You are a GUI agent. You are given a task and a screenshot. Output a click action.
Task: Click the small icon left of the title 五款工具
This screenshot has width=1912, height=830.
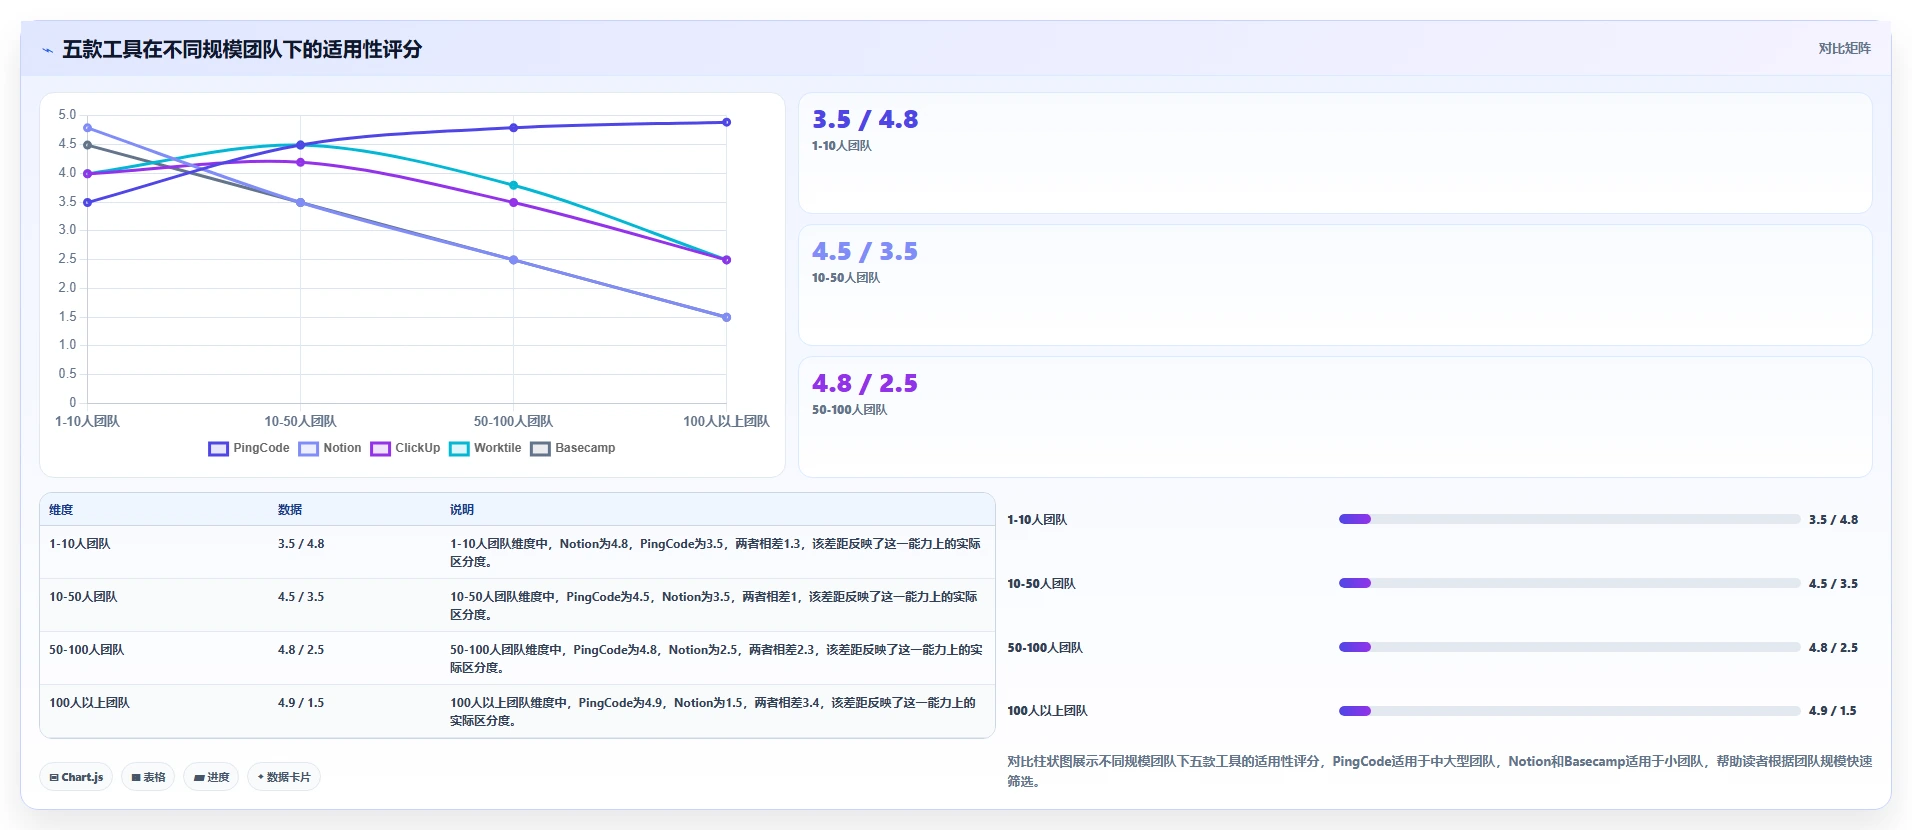(x=47, y=50)
